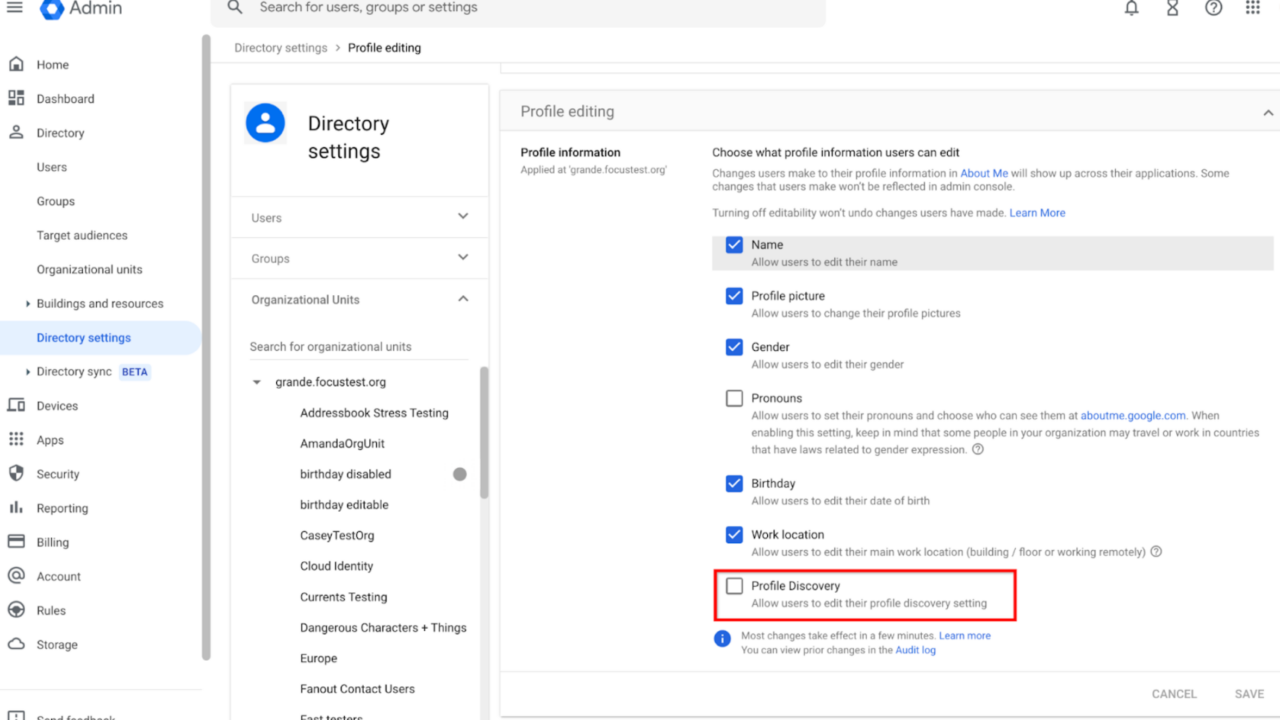Open Groups under Directory
1280x720 pixels.
coord(56,201)
